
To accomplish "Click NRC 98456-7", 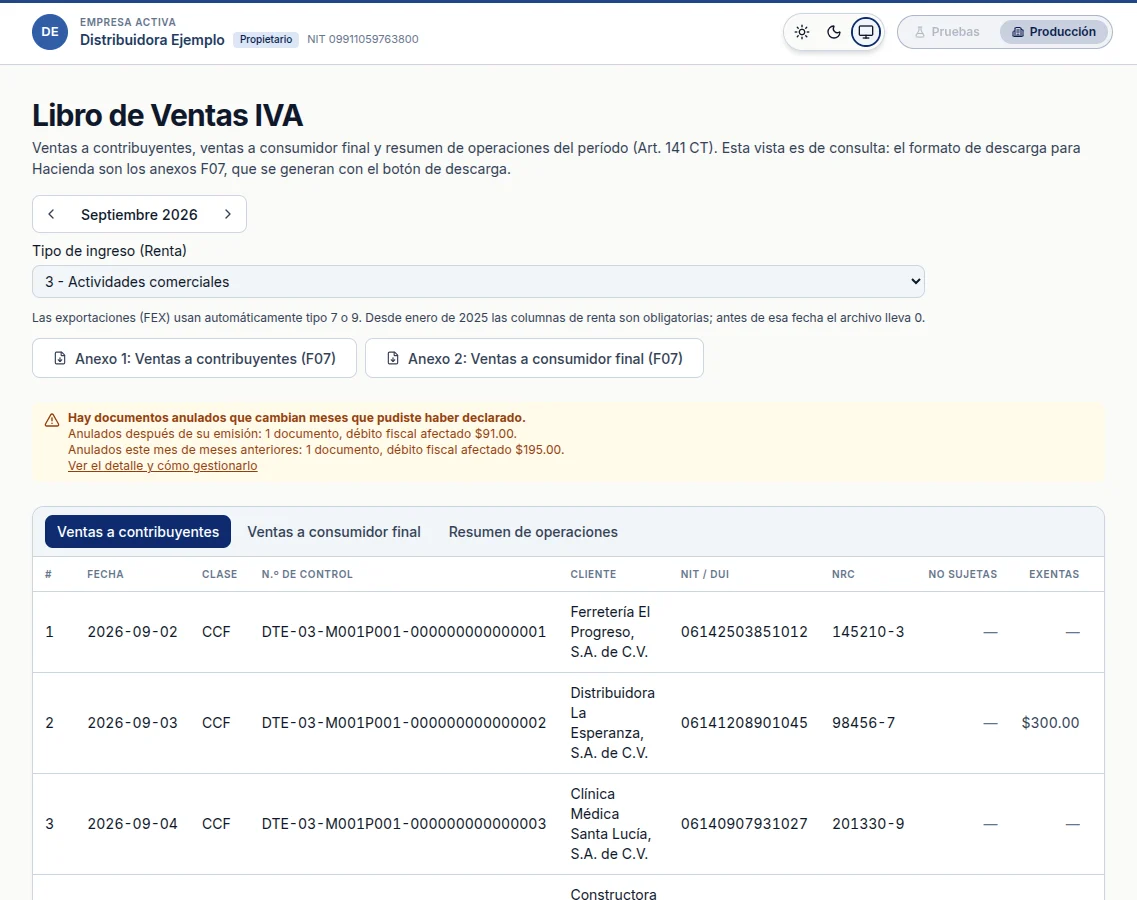I will tap(864, 722).
